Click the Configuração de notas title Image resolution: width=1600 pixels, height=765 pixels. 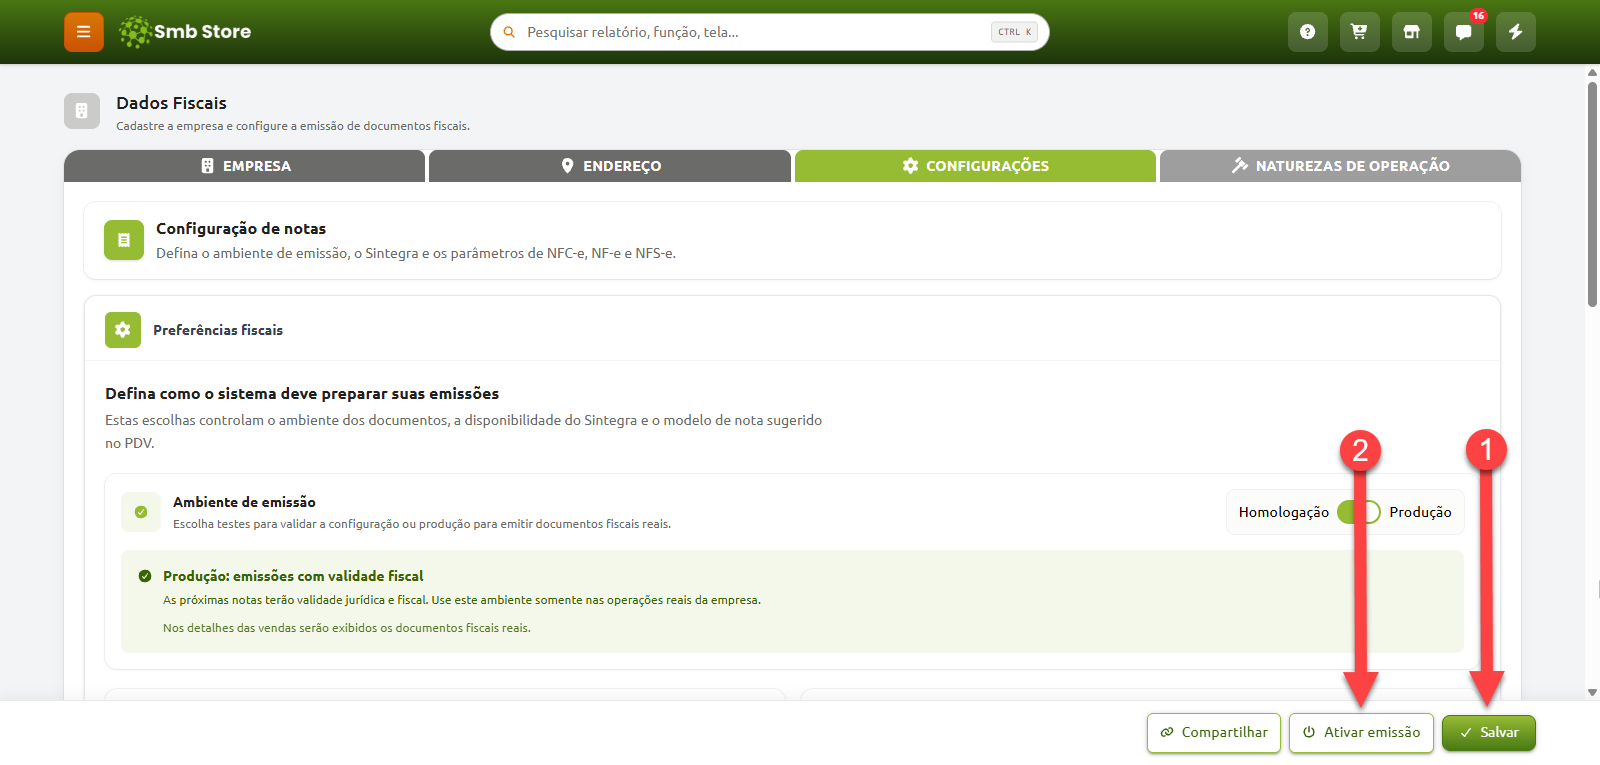(x=241, y=229)
